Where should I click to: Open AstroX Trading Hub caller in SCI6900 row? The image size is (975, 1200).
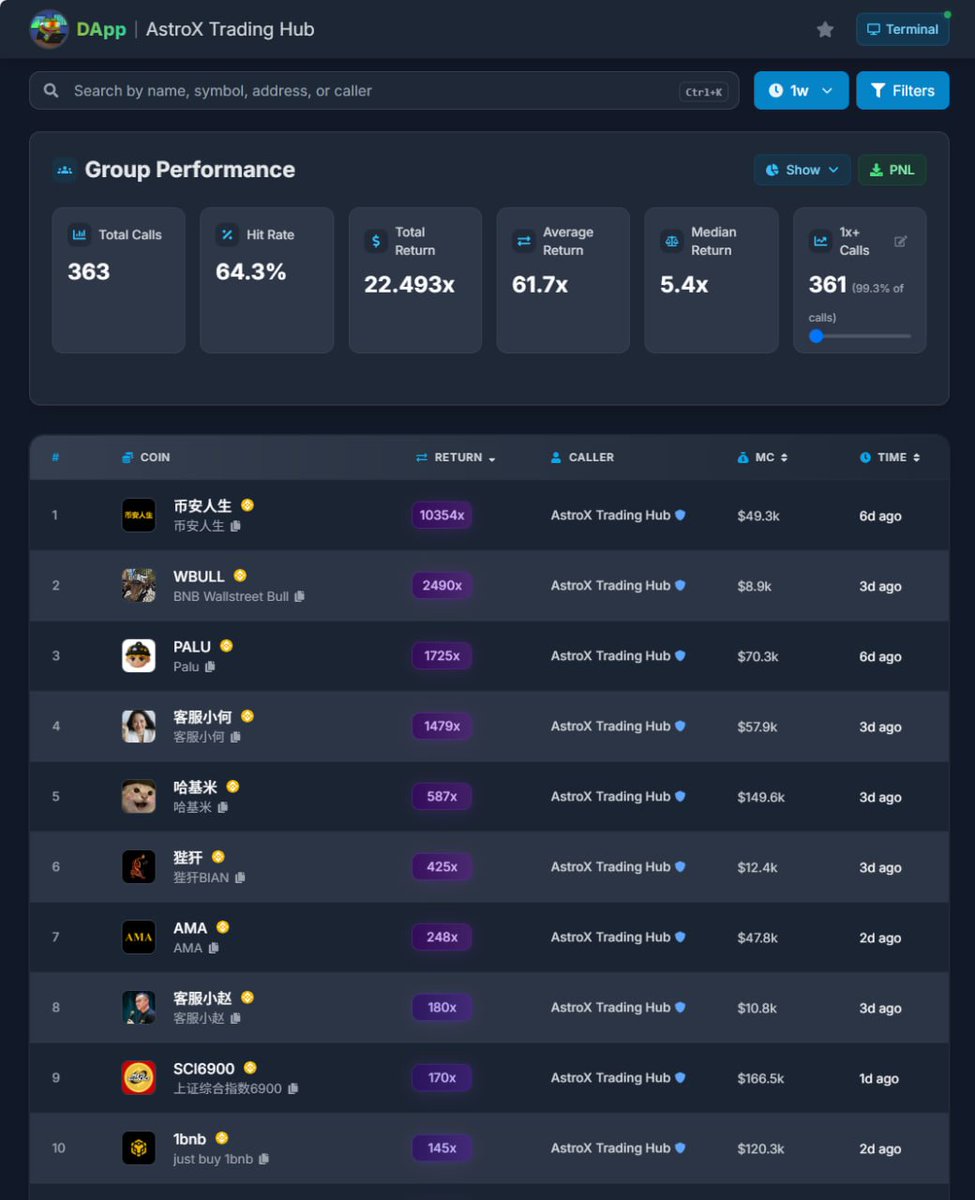coord(610,1078)
